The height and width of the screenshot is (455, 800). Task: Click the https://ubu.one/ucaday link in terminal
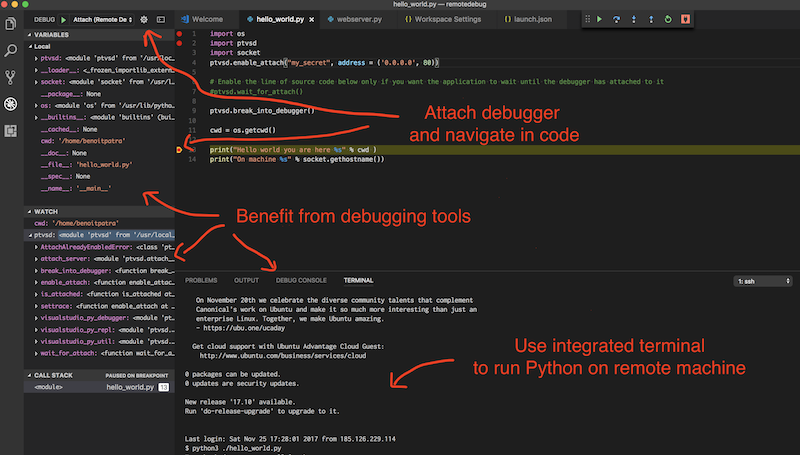[x=244, y=328]
